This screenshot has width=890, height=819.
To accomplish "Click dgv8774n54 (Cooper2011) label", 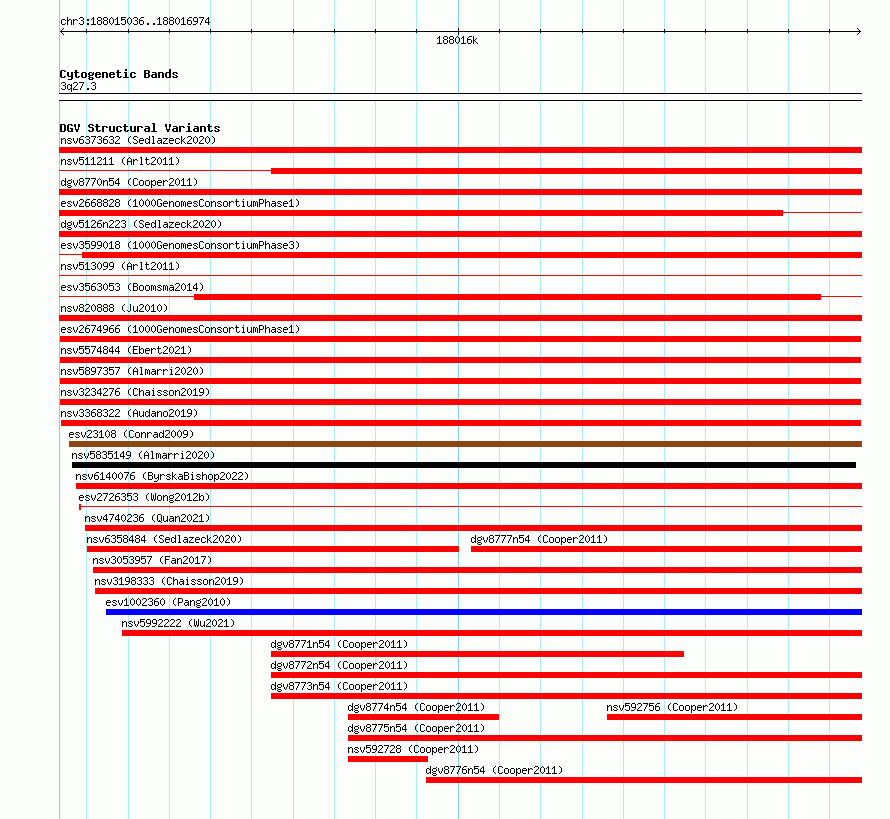I will [417, 707].
